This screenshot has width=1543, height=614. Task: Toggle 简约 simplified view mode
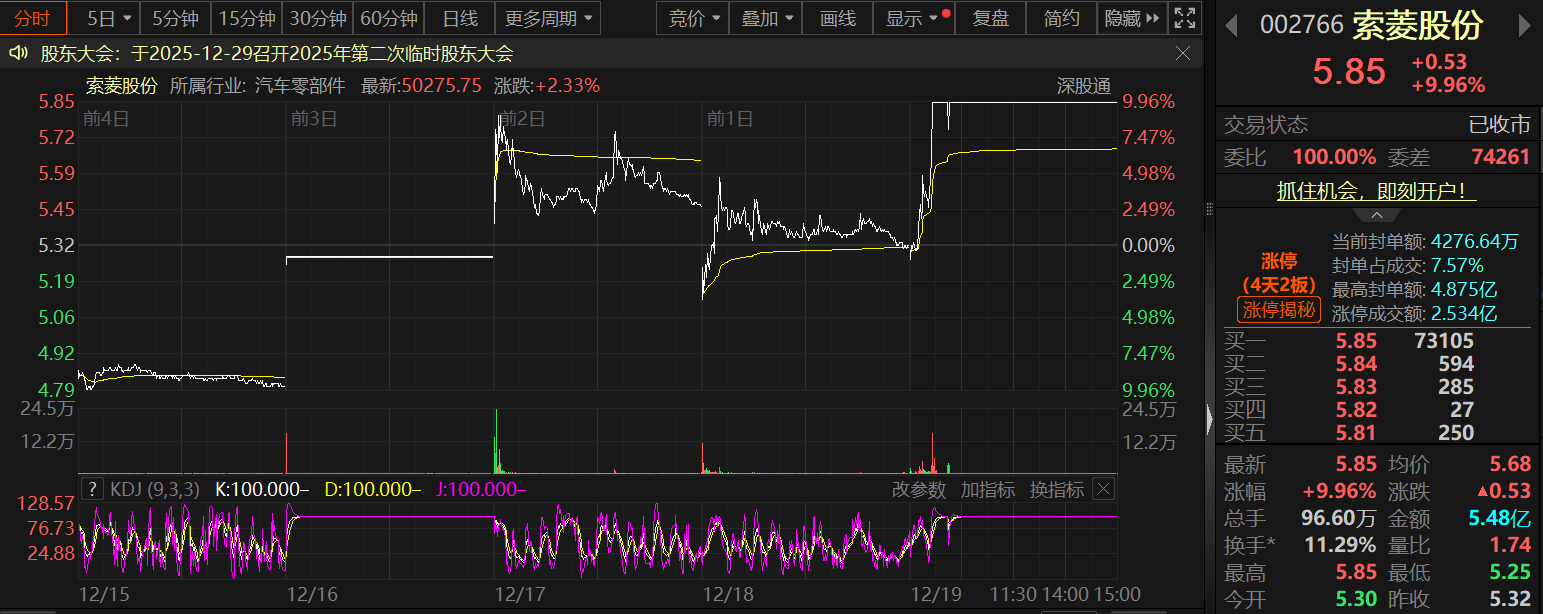coord(1061,18)
